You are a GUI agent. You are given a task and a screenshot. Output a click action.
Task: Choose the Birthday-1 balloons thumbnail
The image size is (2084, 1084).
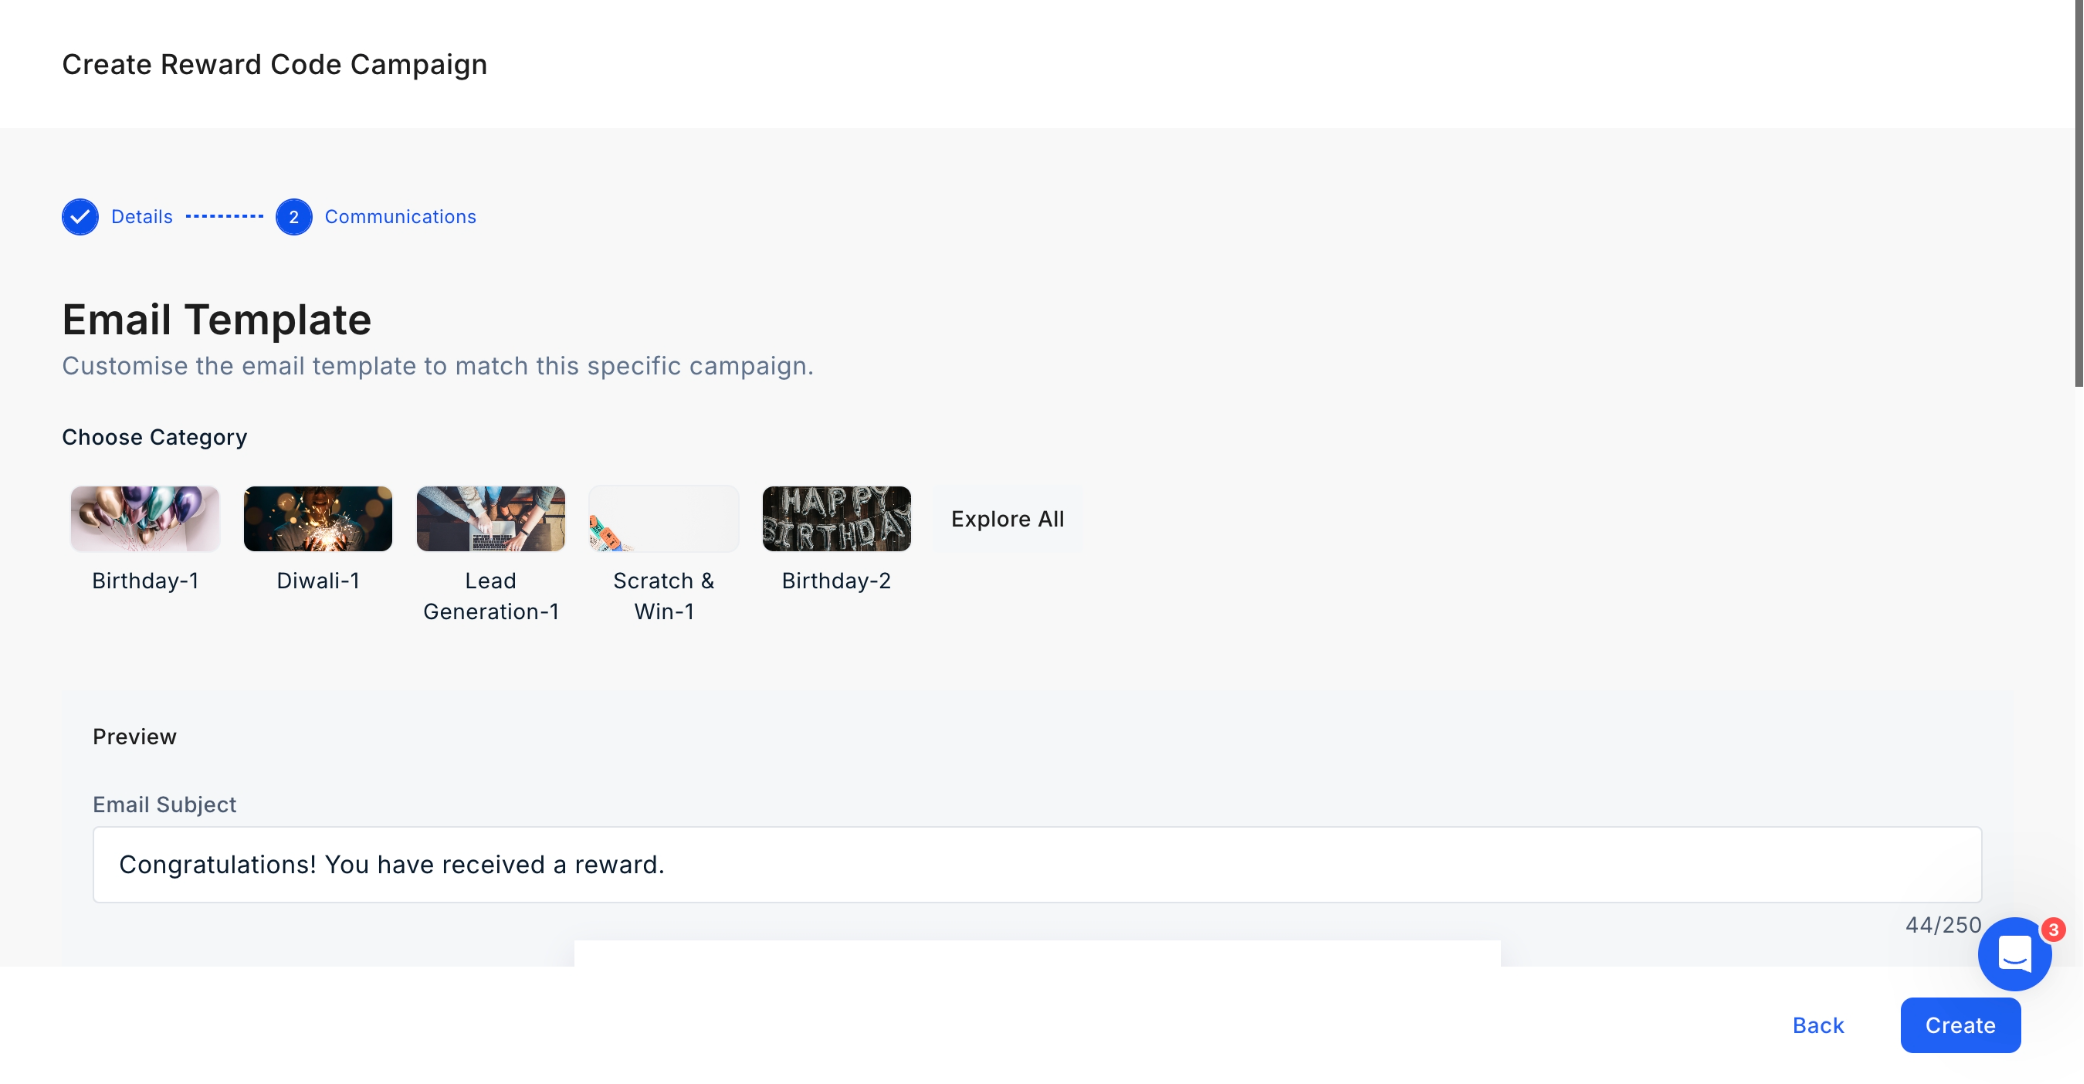[145, 519]
